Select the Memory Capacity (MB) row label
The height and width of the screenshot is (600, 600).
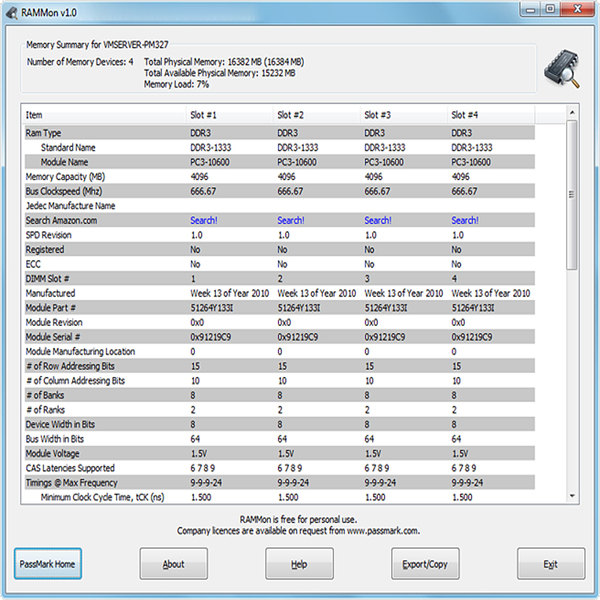click(x=65, y=177)
